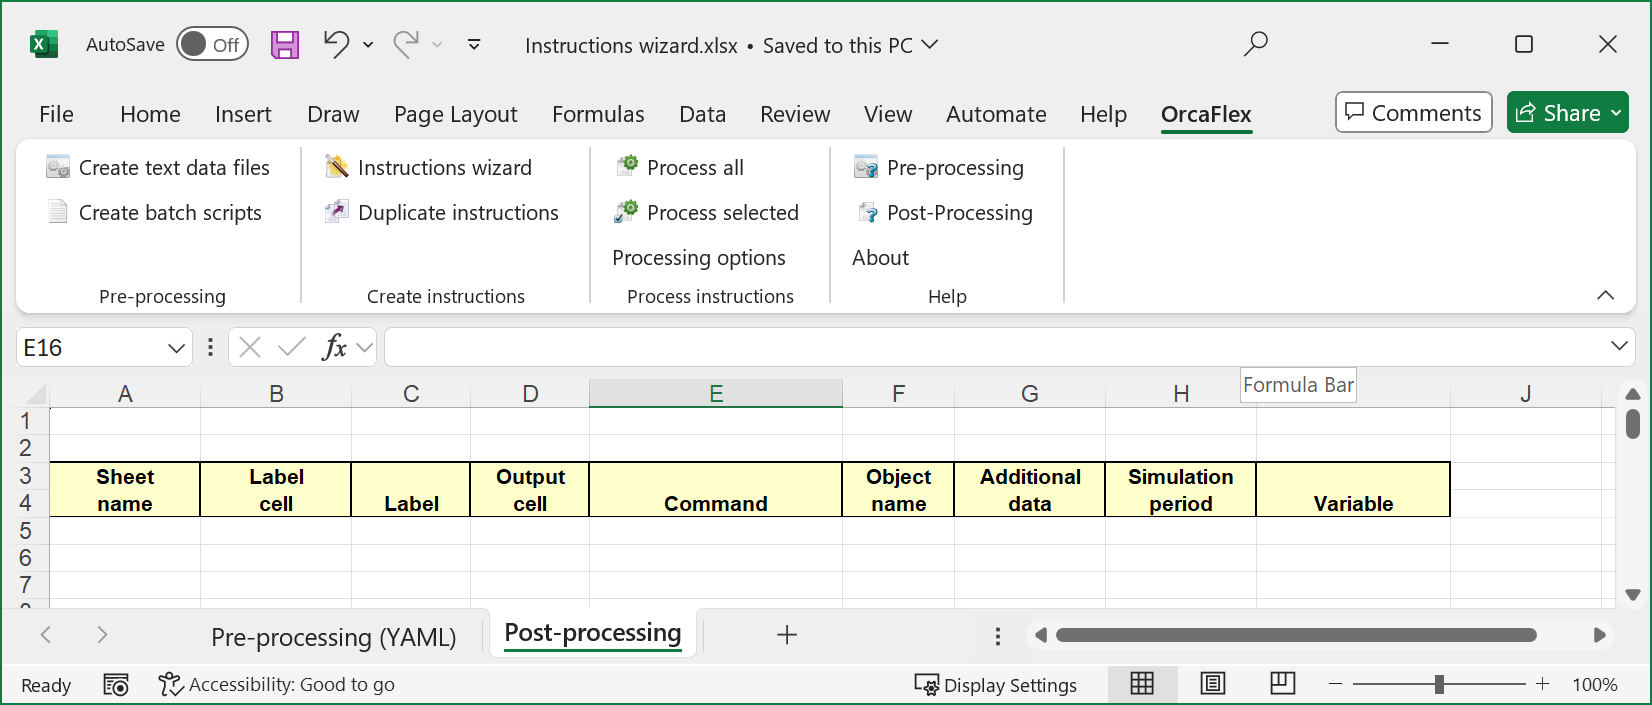Click Process selected gear icon
The width and height of the screenshot is (1652, 705).
[627, 212]
